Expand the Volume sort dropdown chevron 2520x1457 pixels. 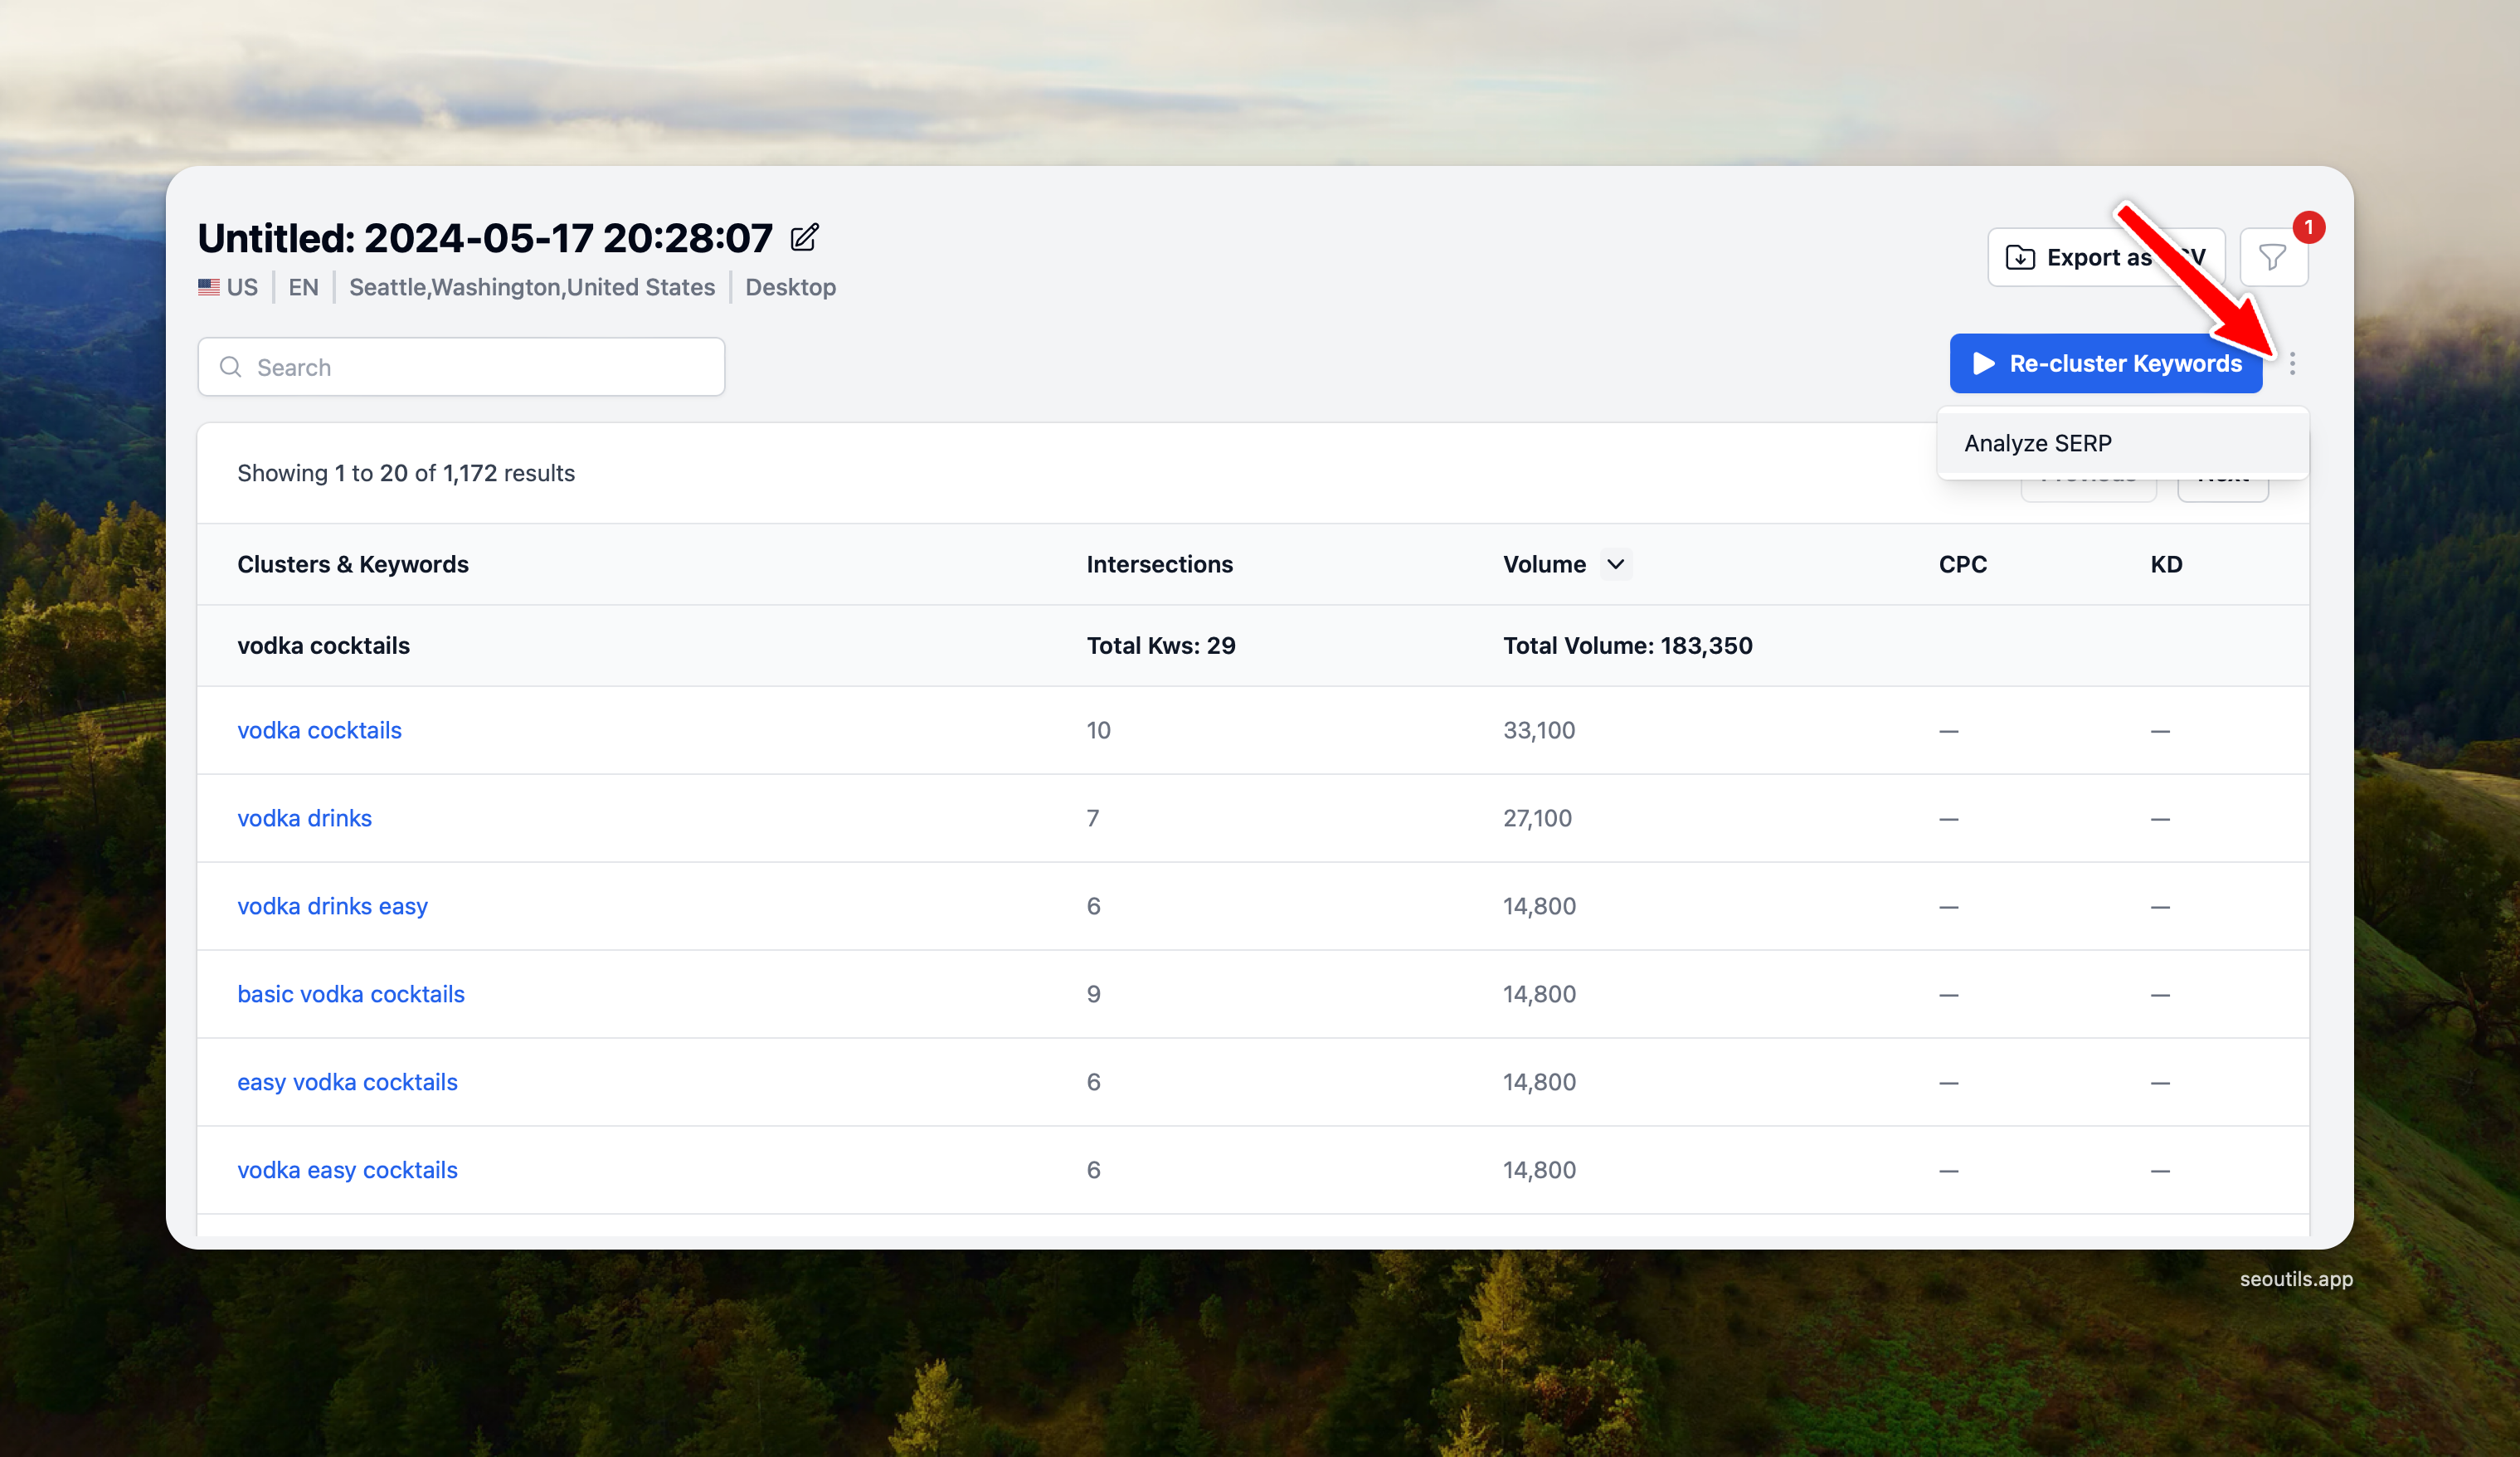coord(1615,565)
